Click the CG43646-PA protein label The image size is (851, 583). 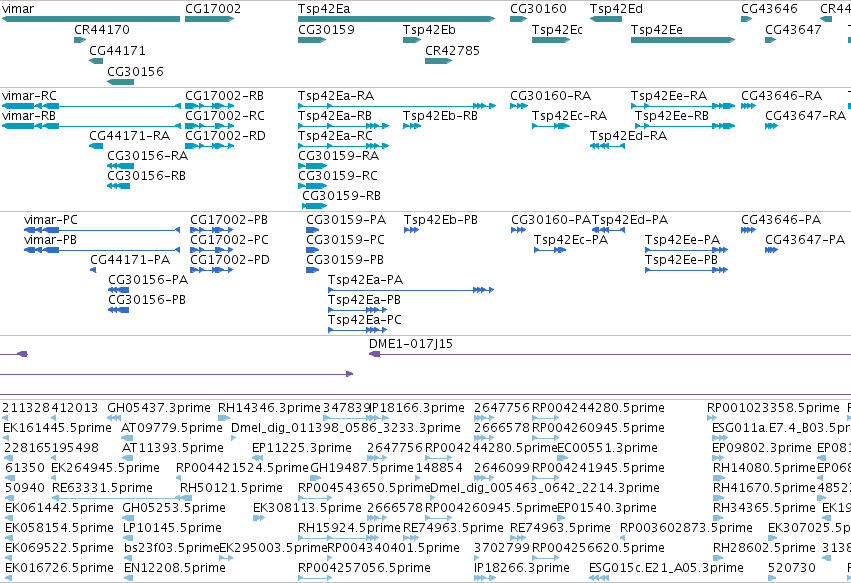[x=781, y=220]
